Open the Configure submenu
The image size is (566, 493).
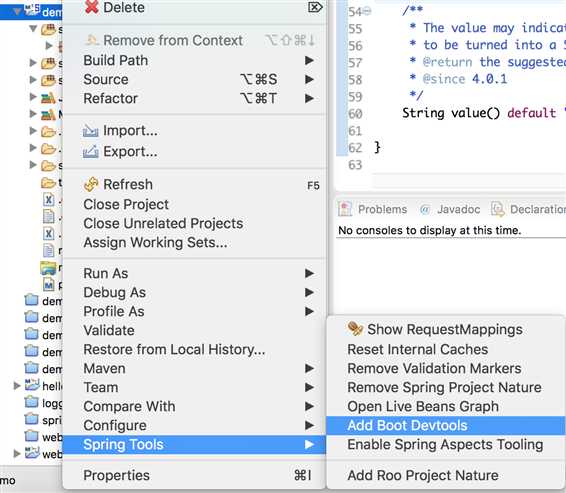(x=195, y=426)
